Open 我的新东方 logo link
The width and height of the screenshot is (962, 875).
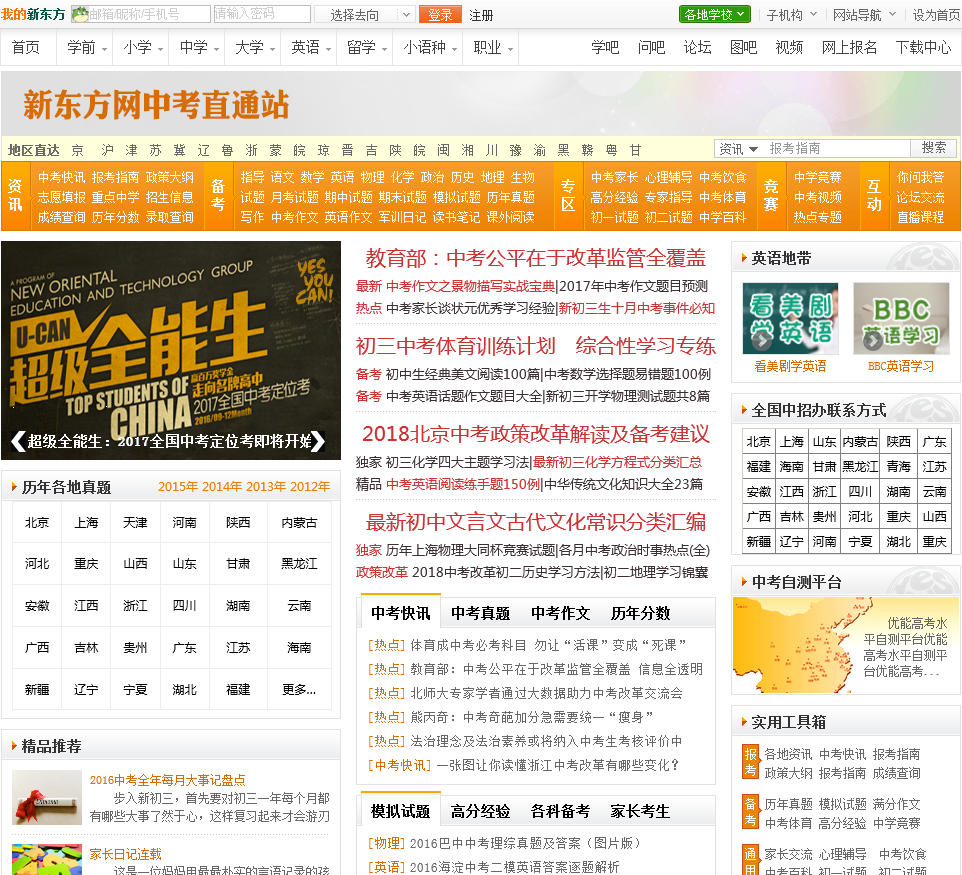33,14
